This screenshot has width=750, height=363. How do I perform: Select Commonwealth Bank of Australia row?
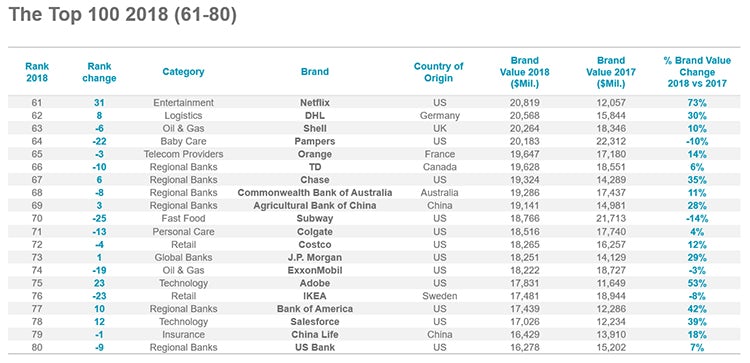click(374, 193)
